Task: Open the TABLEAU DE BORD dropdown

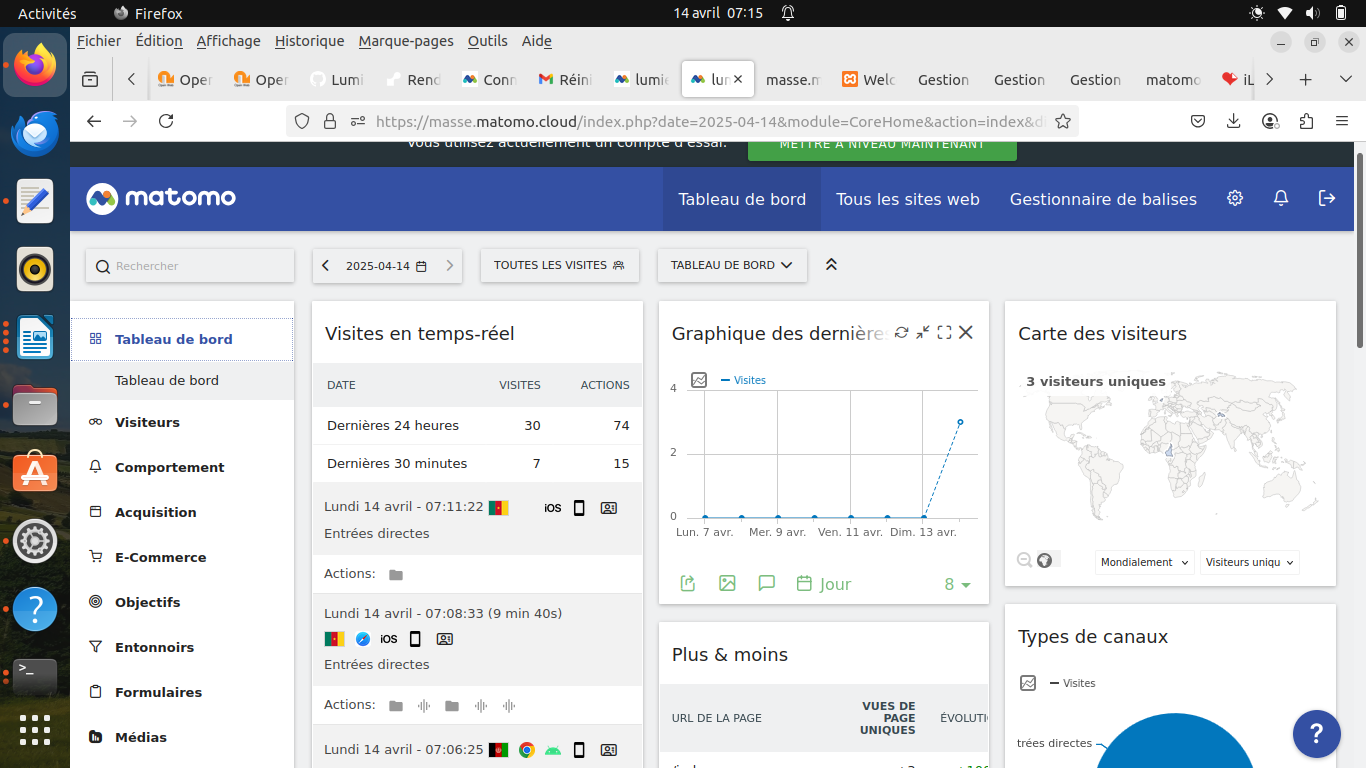Action: [731, 265]
